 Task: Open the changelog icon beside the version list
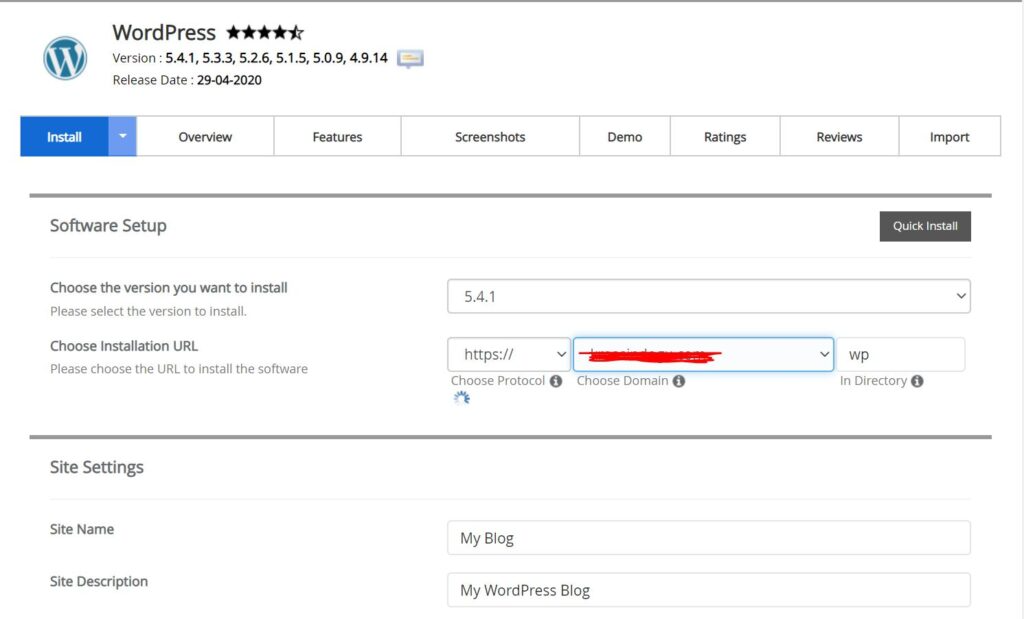pyautogui.click(x=410, y=59)
